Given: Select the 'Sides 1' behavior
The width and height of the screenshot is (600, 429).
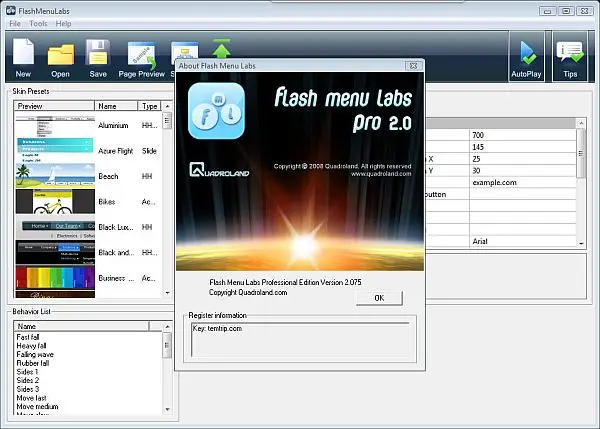Looking at the screenshot, I should pos(27,372).
